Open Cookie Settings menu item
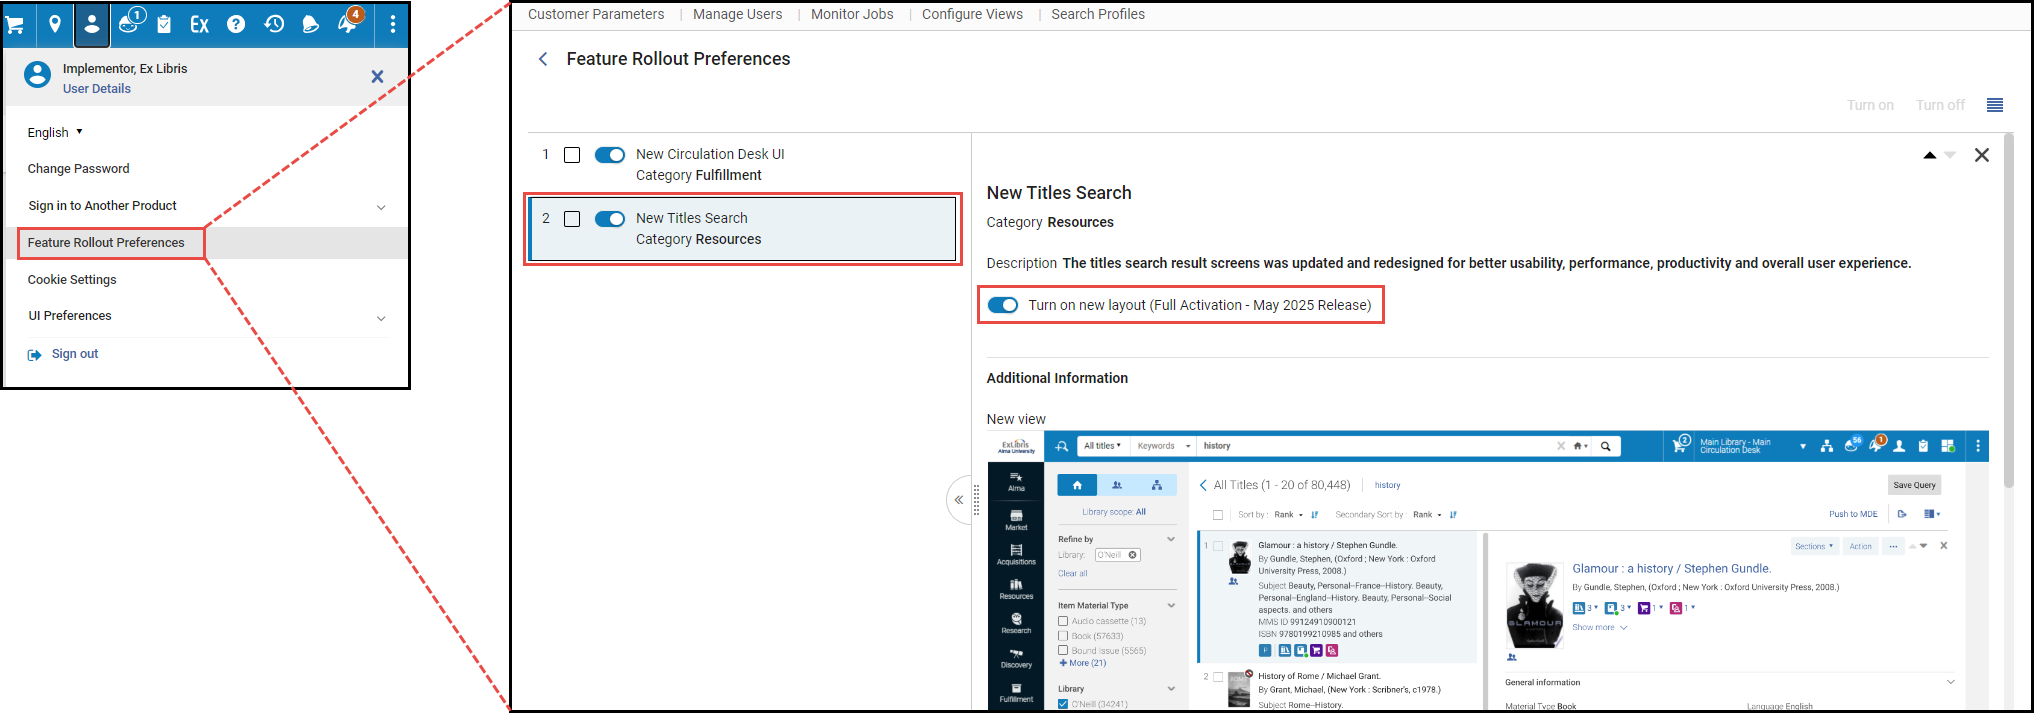Viewport: 2034px width, 713px height. pos(72,280)
